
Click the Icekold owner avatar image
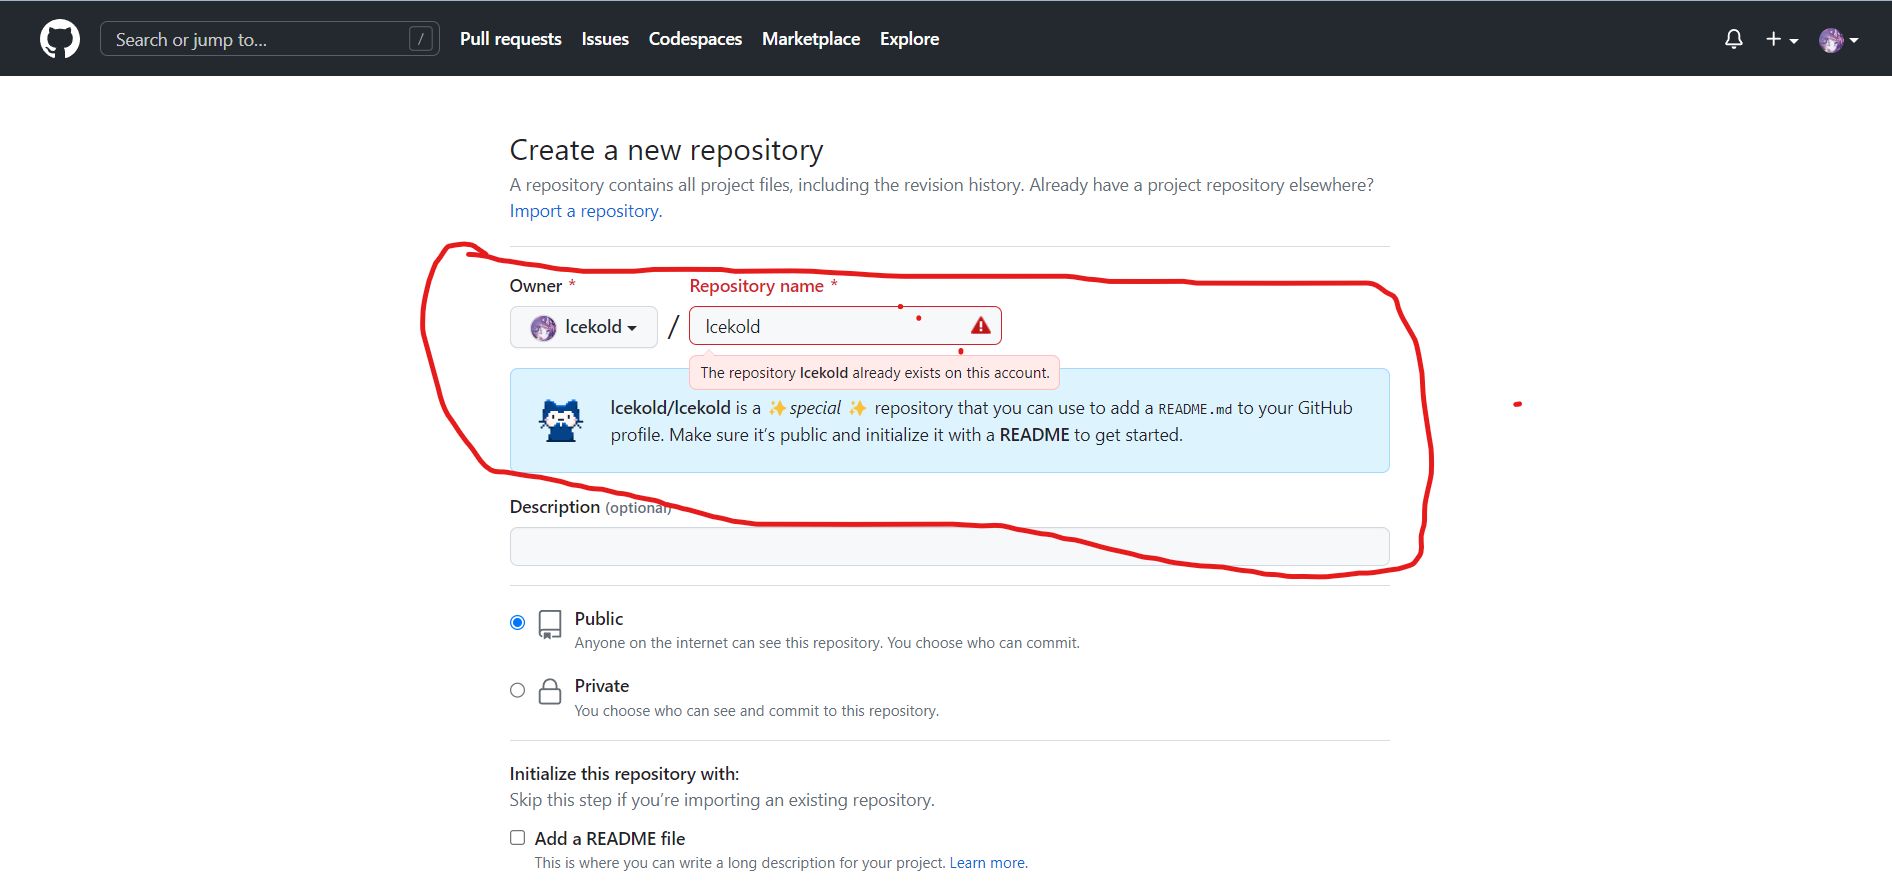(543, 328)
